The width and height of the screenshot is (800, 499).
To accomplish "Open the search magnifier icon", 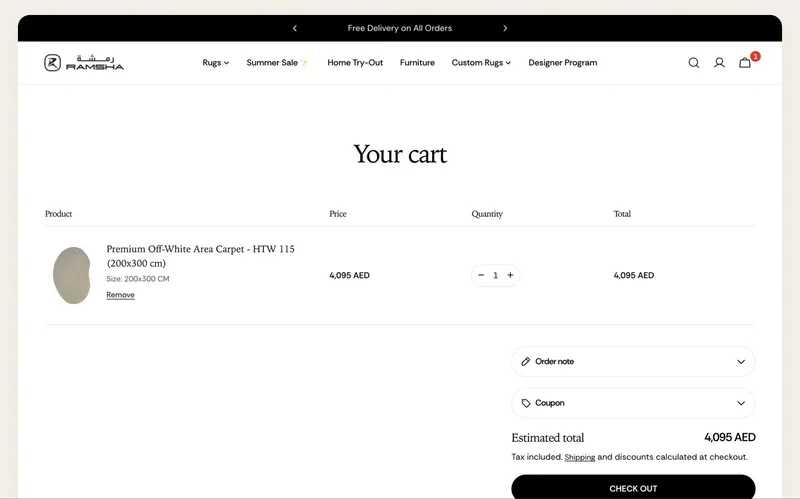I will point(693,63).
